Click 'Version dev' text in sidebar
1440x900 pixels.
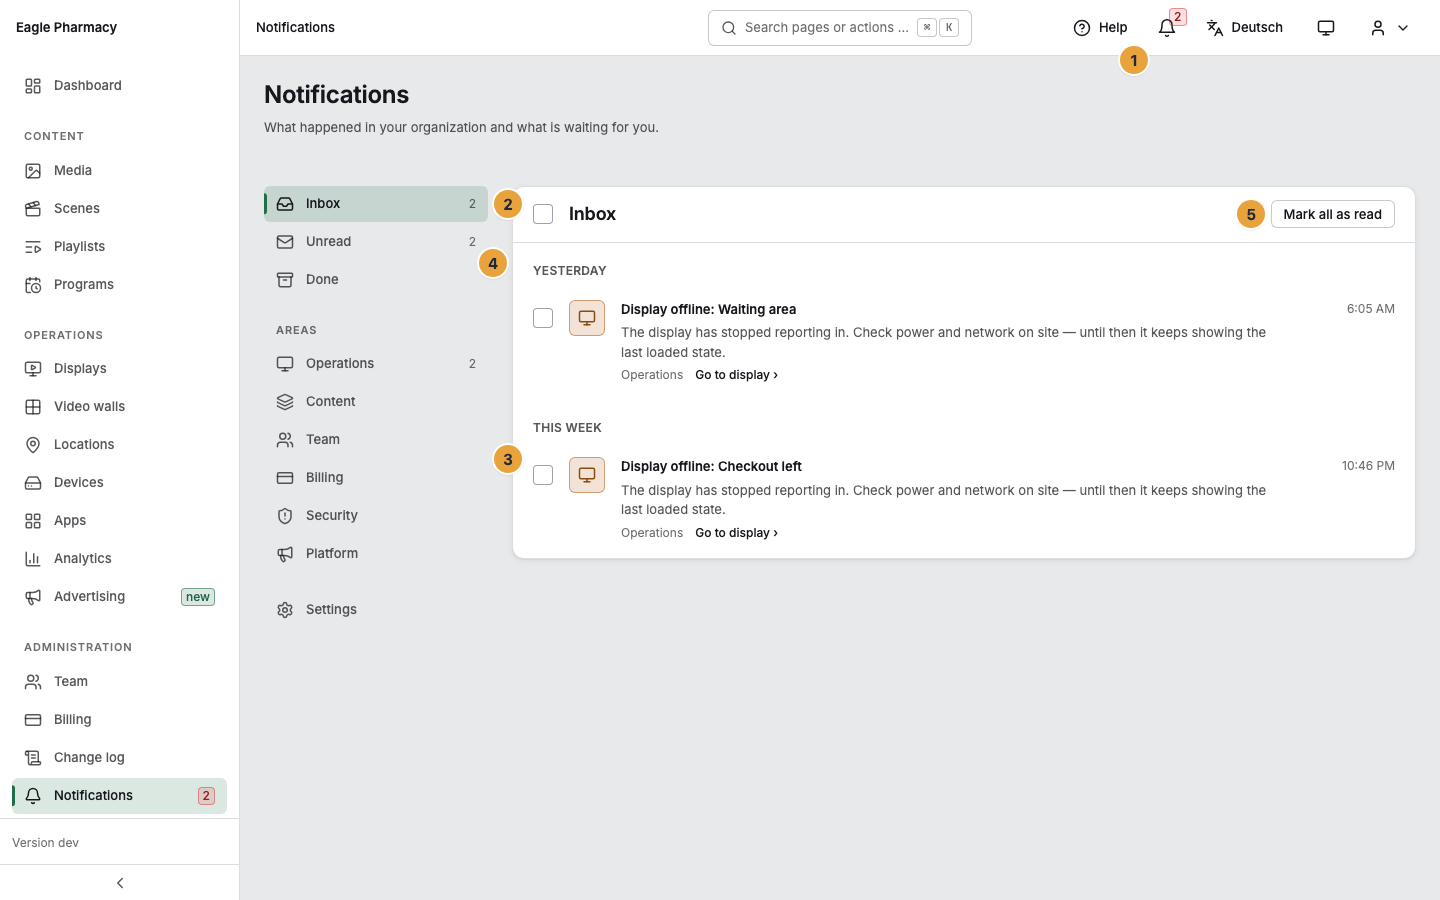coord(45,843)
